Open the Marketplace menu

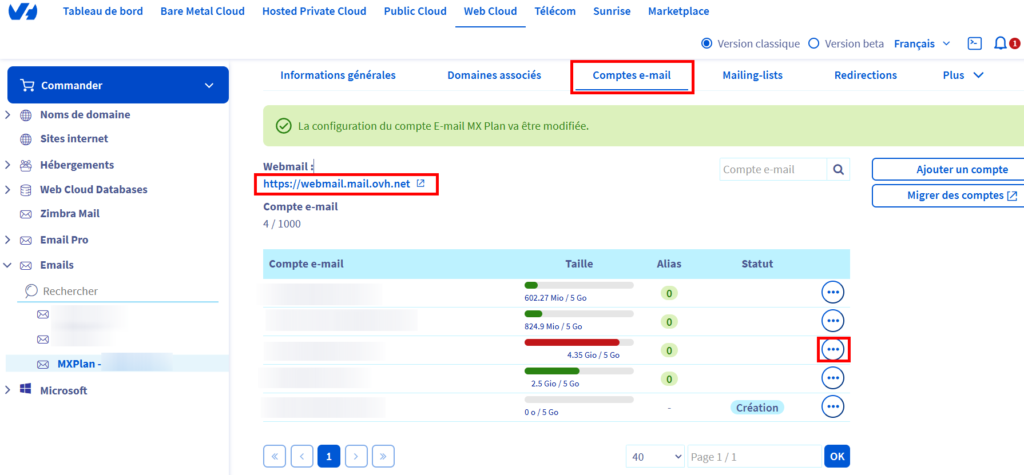pyautogui.click(x=679, y=11)
